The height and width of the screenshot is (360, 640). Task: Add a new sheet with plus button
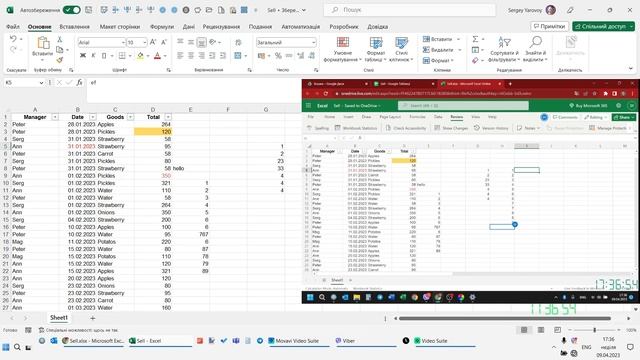click(93, 318)
